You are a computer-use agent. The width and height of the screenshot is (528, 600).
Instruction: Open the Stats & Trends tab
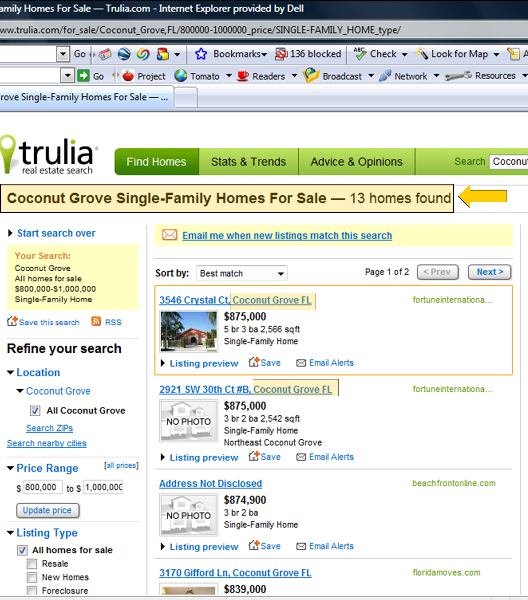pyautogui.click(x=249, y=162)
